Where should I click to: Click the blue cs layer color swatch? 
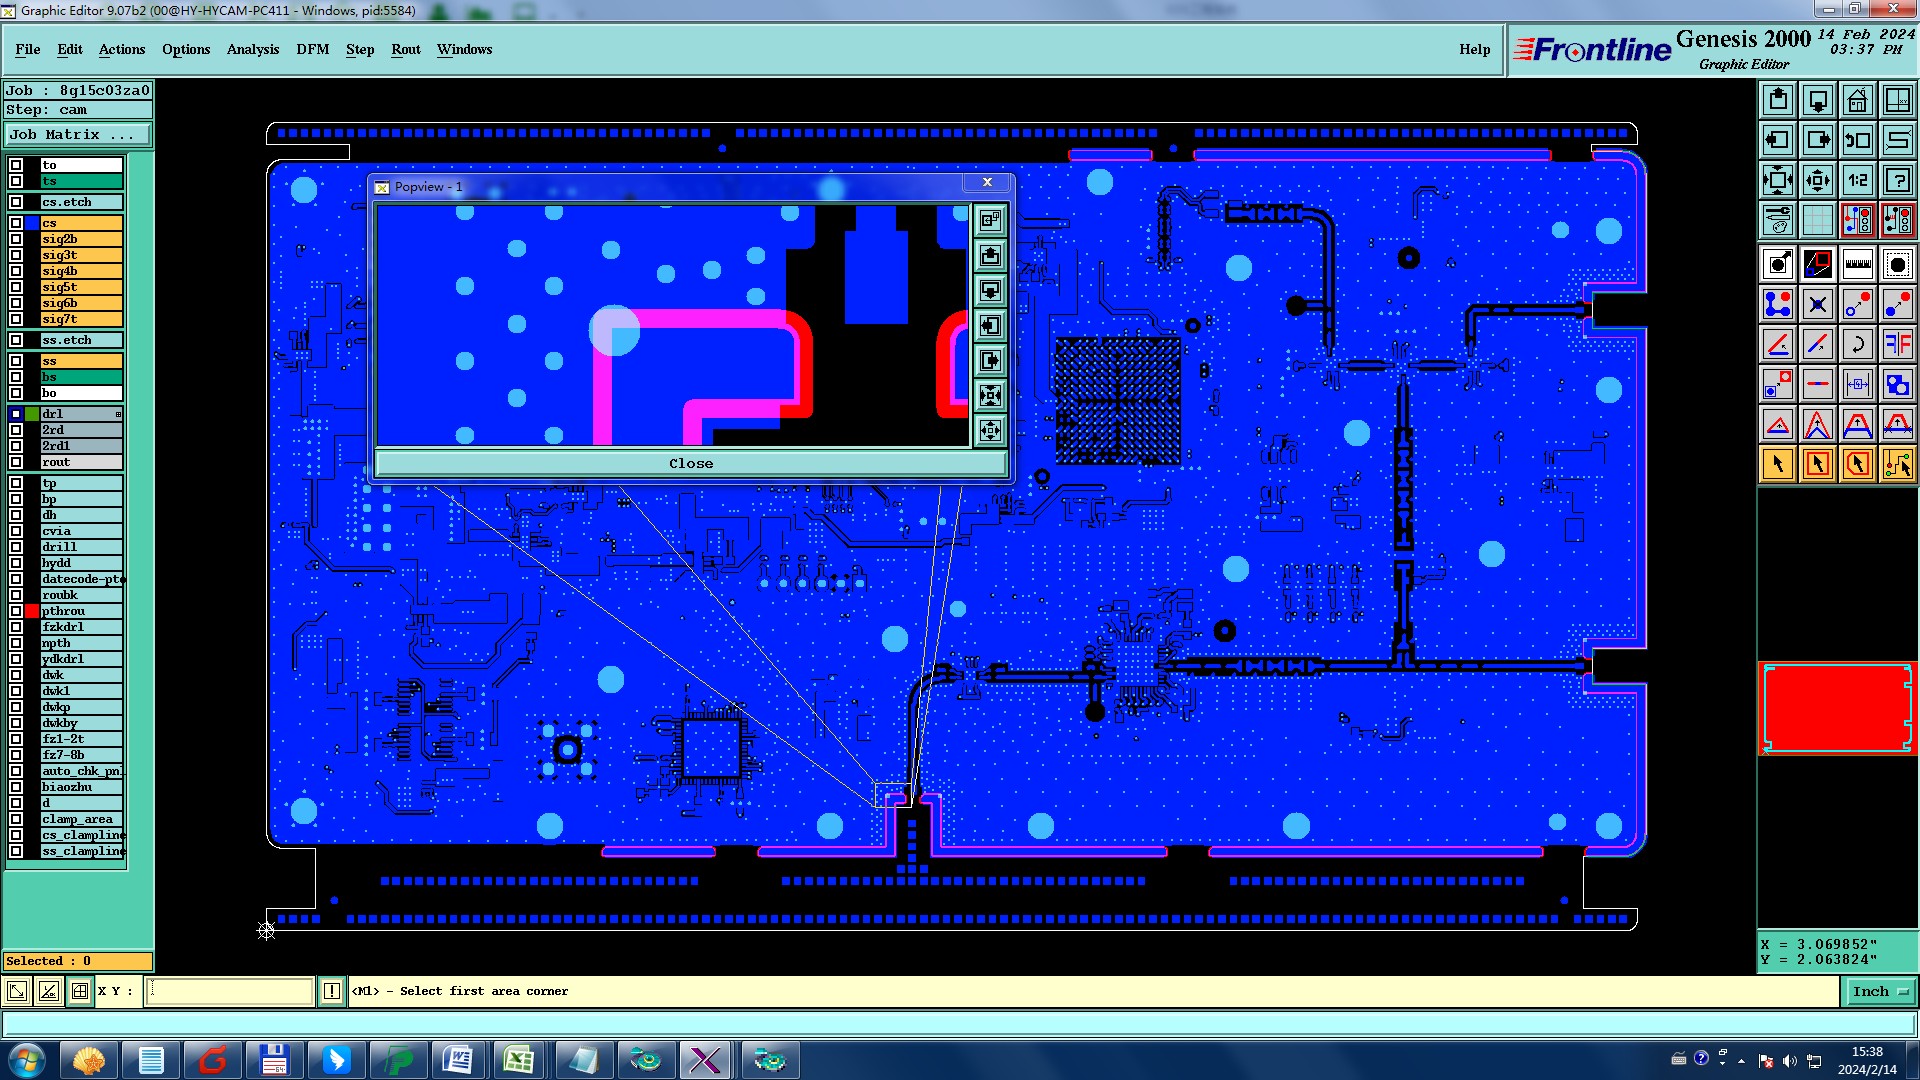click(32, 223)
